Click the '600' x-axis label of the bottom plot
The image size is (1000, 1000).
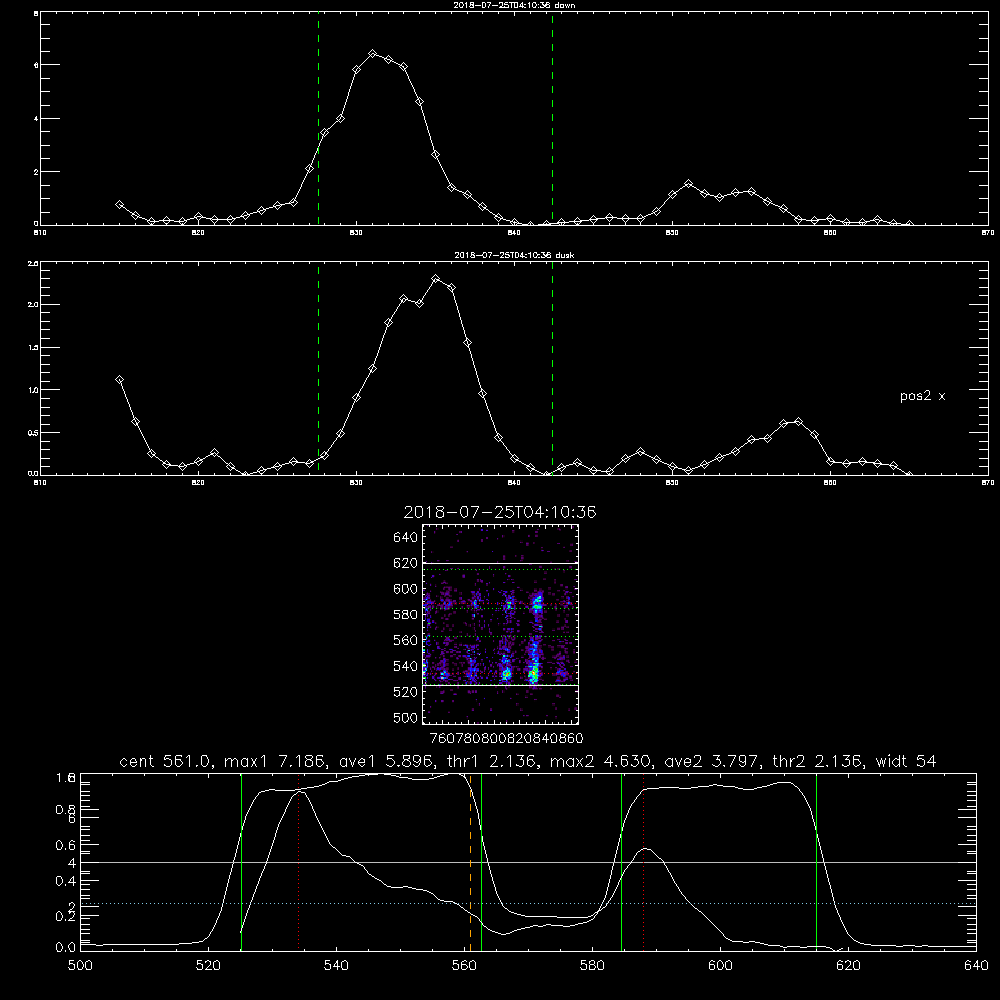721,966
